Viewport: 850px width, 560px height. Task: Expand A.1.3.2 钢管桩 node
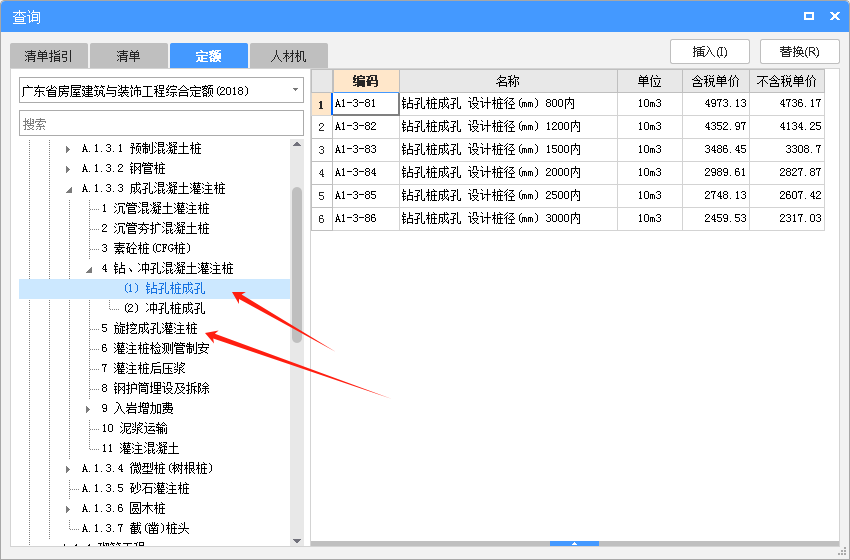point(68,169)
